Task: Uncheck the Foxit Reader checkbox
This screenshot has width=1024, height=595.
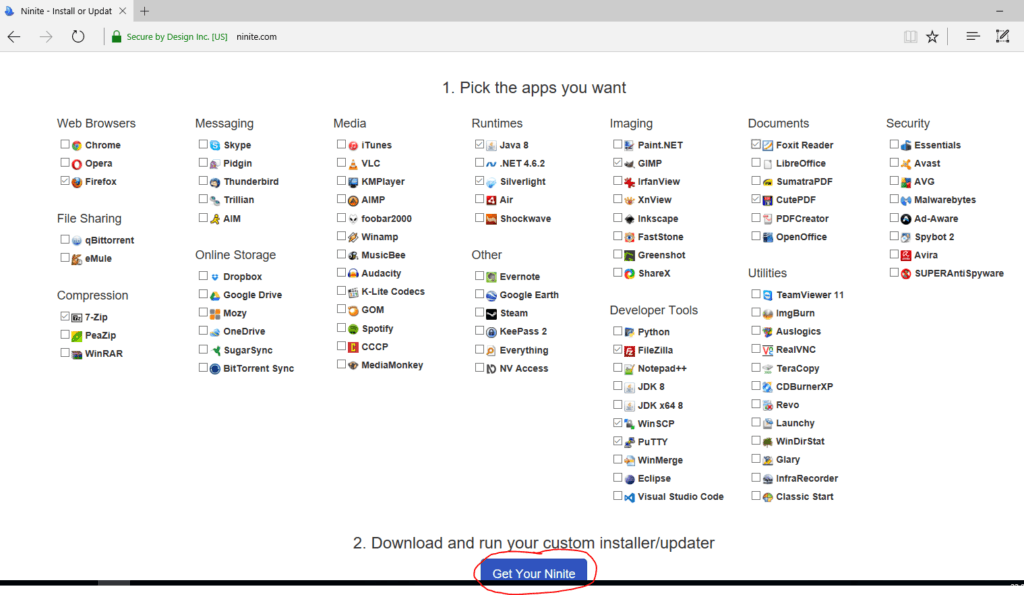Action: click(756, 144)
